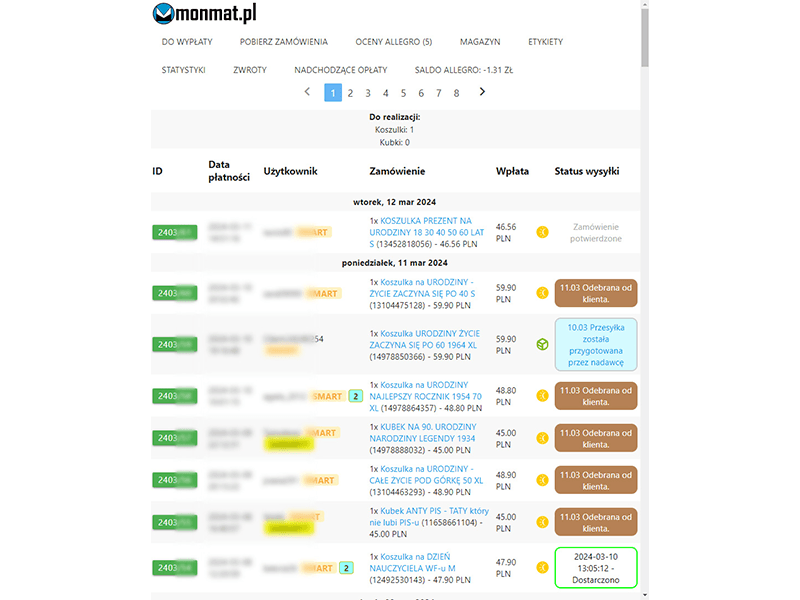800x600 pixels.
Task: Click the previous page left chevron
Action: (x=308, y=92)
